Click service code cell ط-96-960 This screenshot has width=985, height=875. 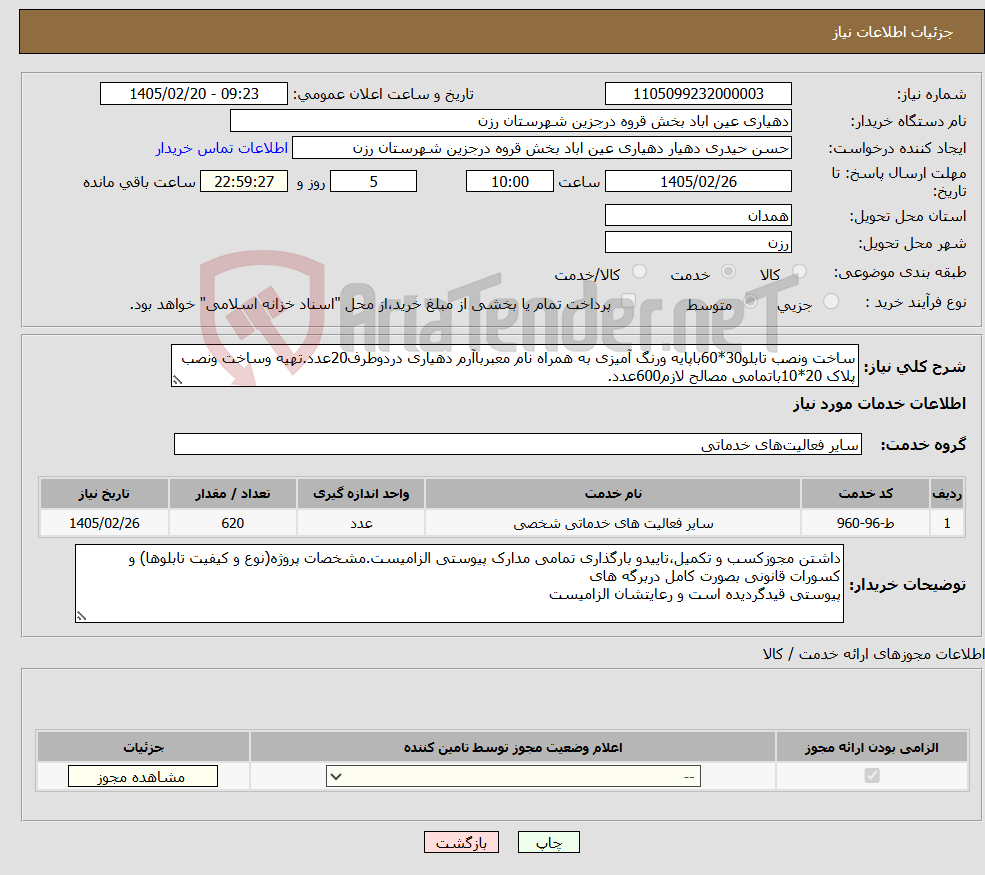click(x=865, y=523)
